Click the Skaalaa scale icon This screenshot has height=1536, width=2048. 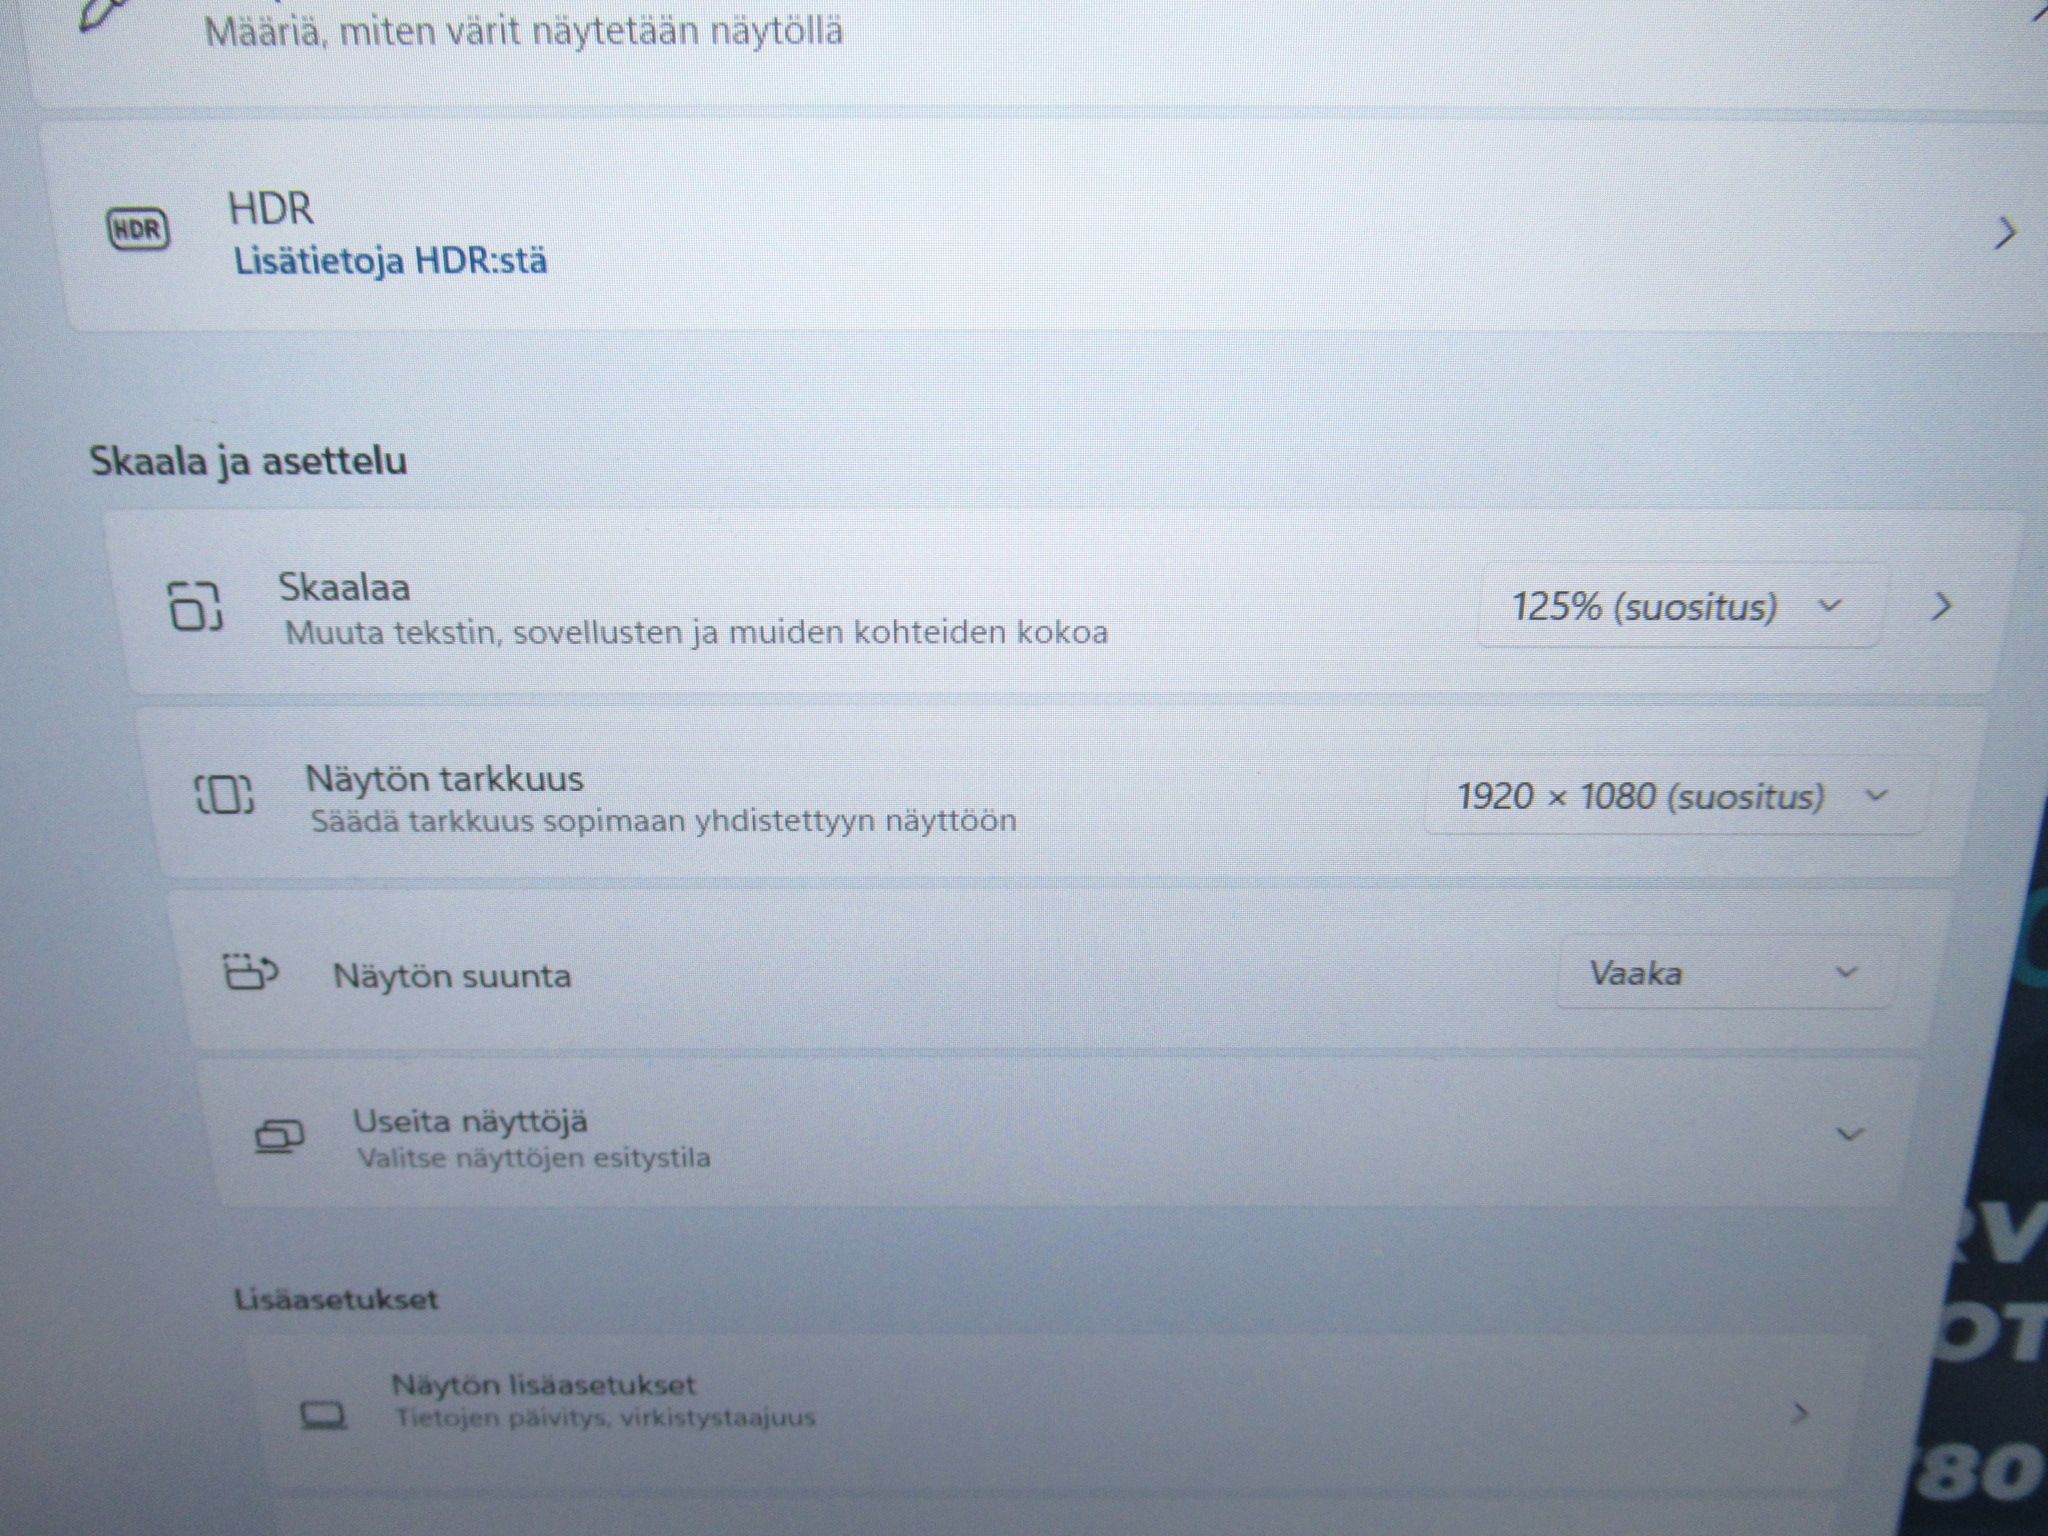194,606
